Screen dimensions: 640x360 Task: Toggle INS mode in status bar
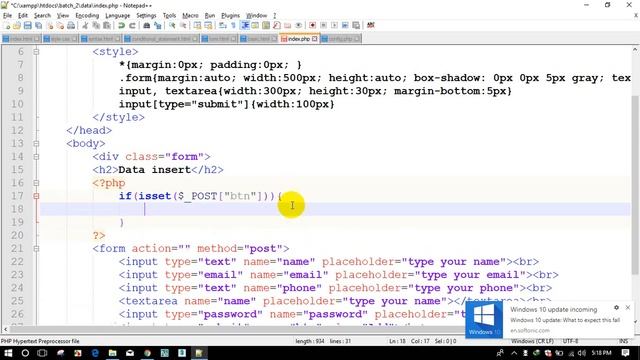click(x=623, y=341)
